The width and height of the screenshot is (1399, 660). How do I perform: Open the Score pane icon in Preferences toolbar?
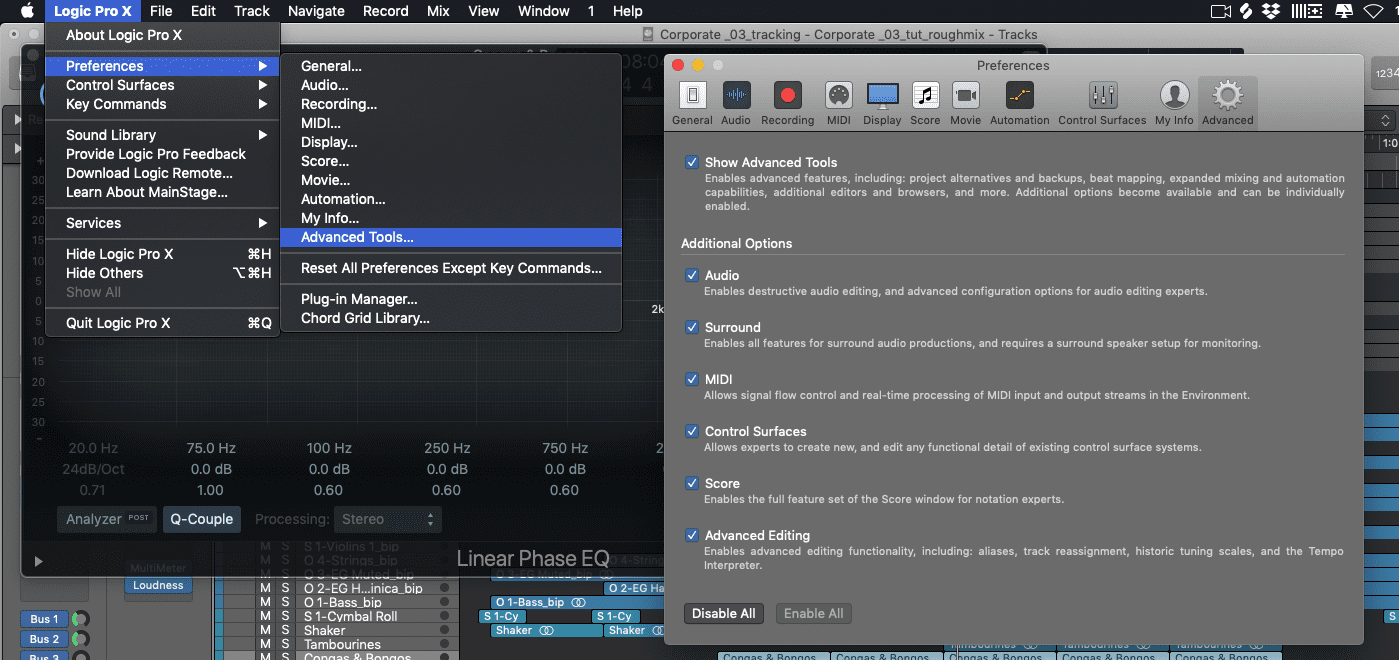tap(925, 96)
